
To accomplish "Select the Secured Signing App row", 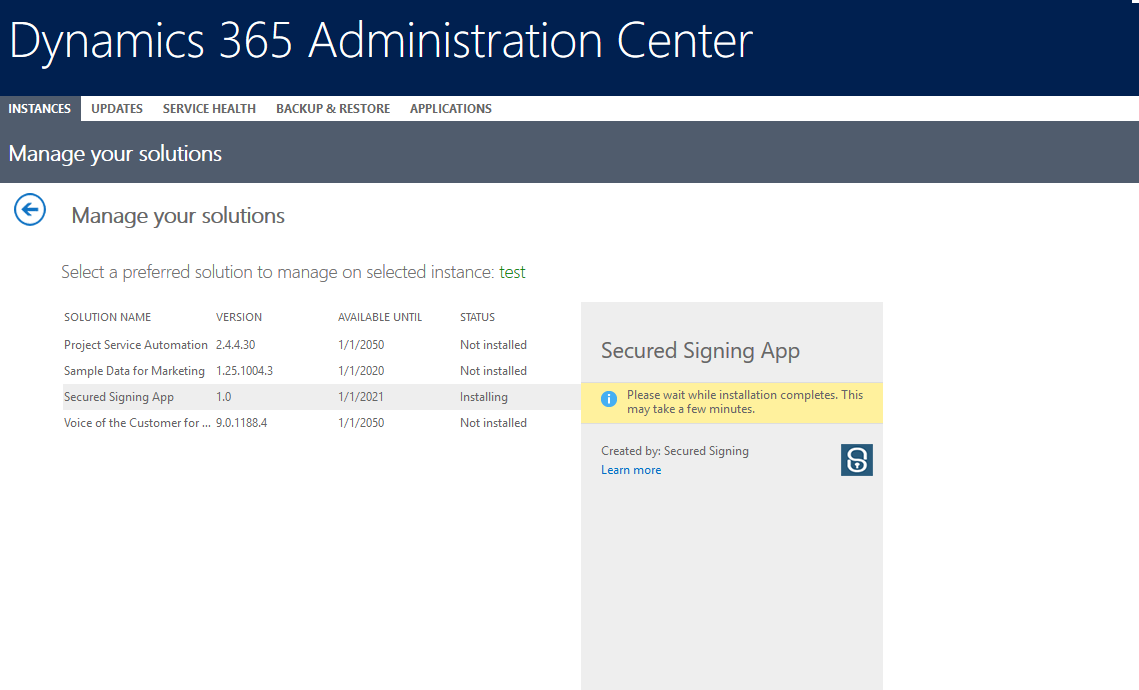I will coord(119,397).
